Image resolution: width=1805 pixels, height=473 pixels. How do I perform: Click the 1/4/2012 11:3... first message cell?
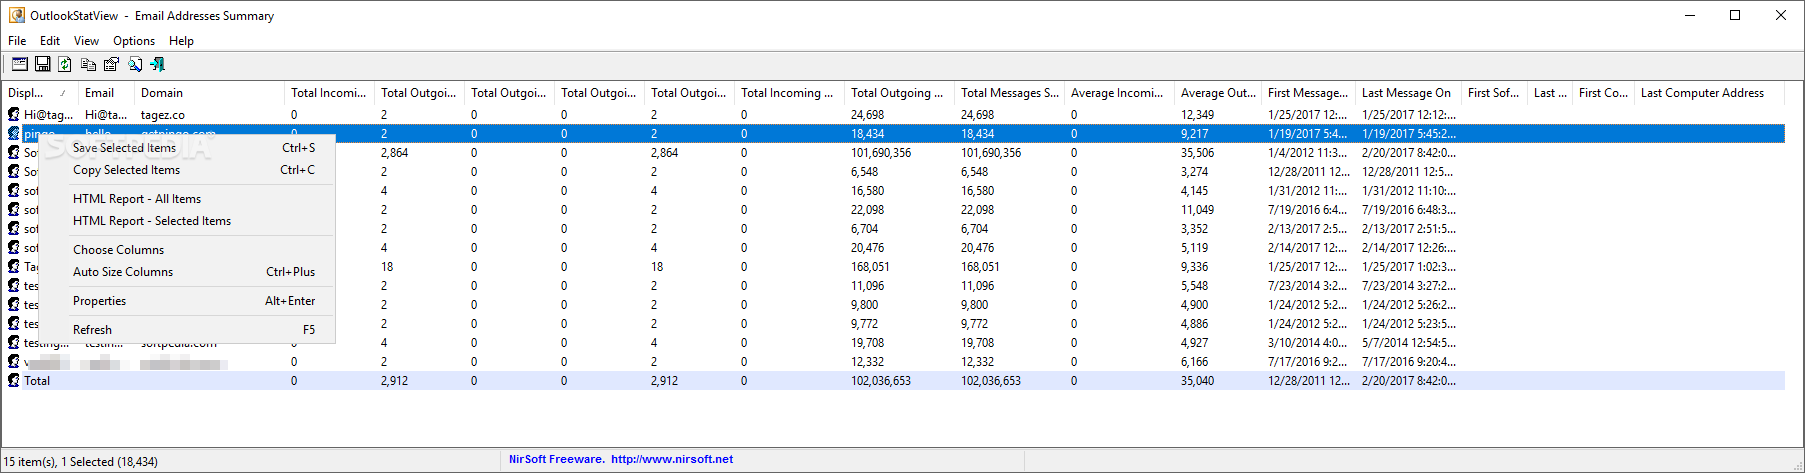tap(1308, 153)
